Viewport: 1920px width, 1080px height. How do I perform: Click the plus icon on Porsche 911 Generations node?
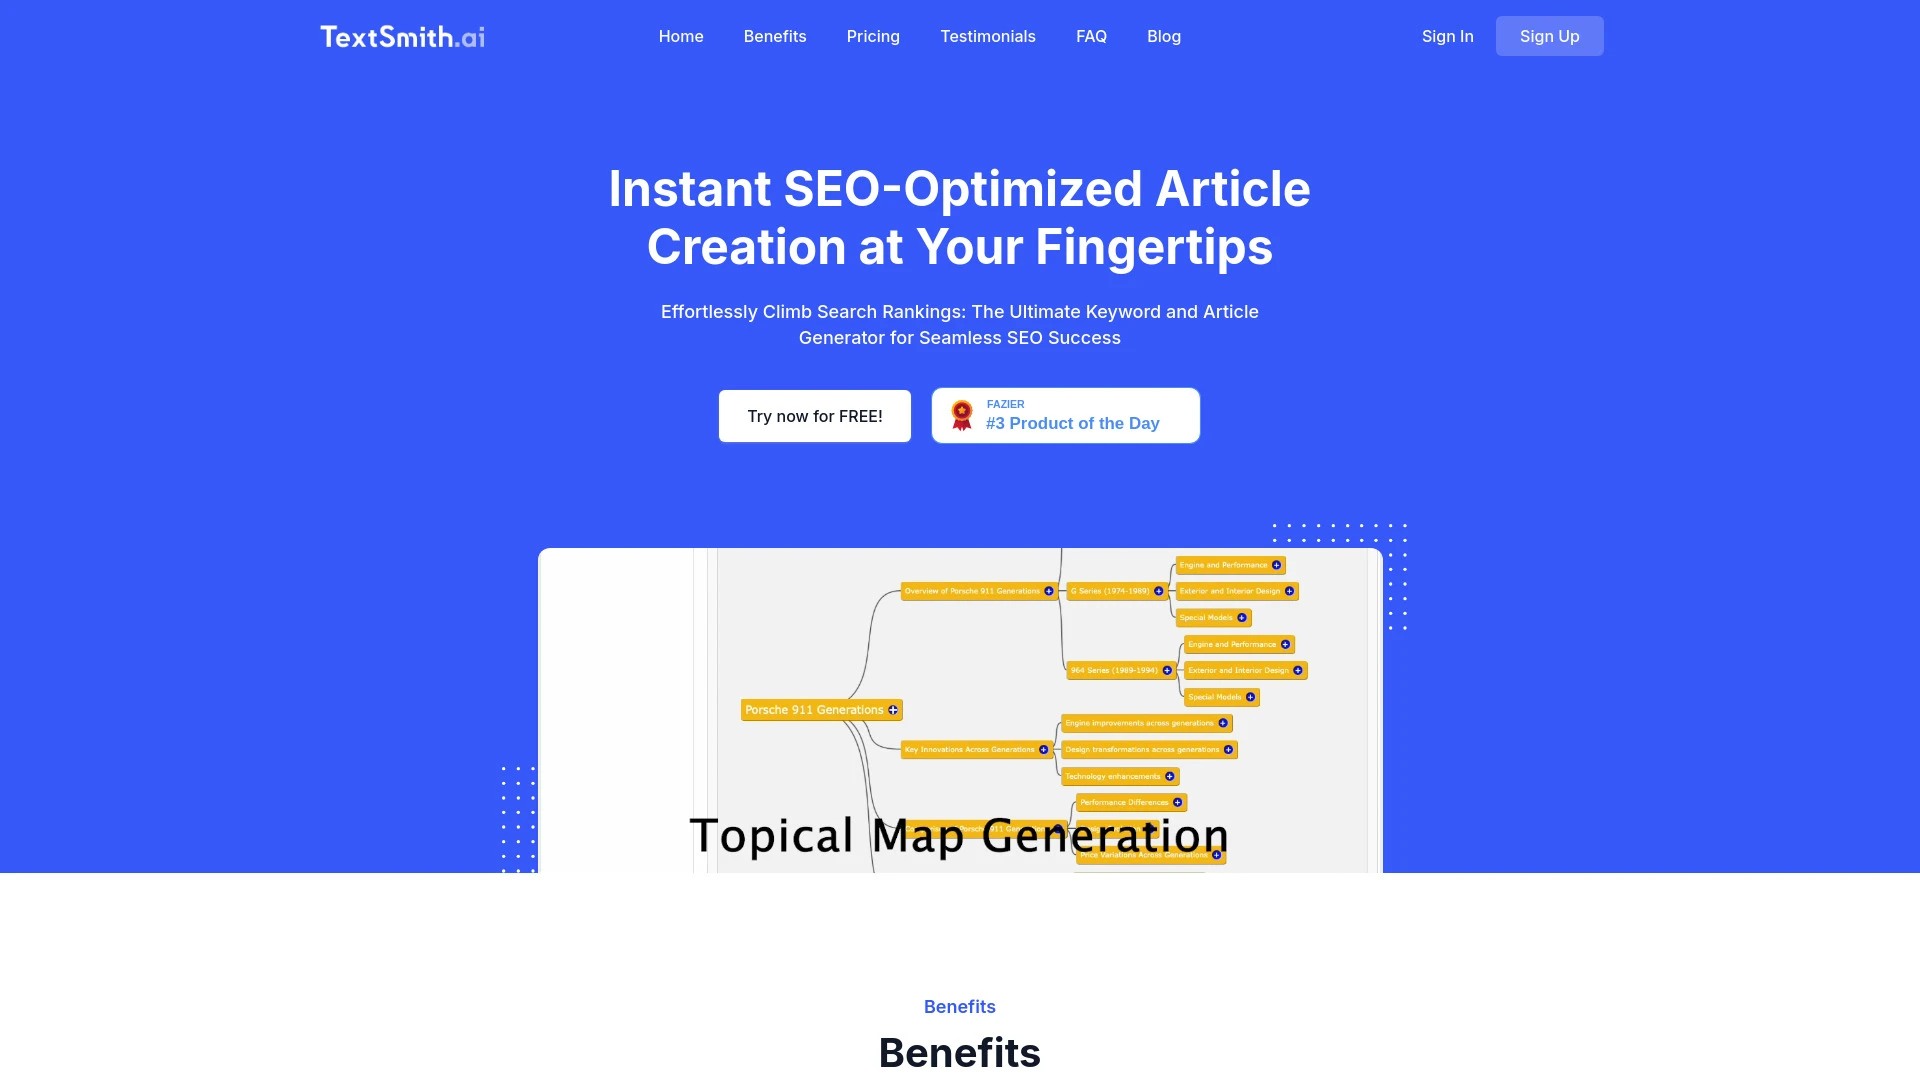click(893, 709)
